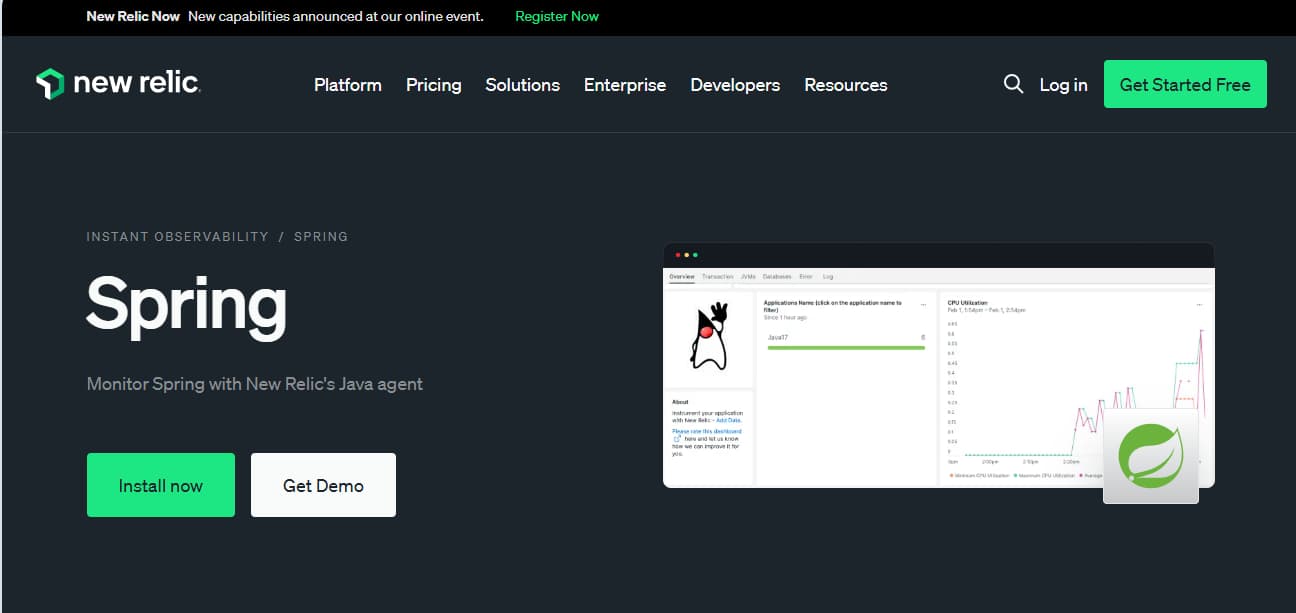Click the green Spring leaf logo

pyautogui.click(x=1150, y=456)
